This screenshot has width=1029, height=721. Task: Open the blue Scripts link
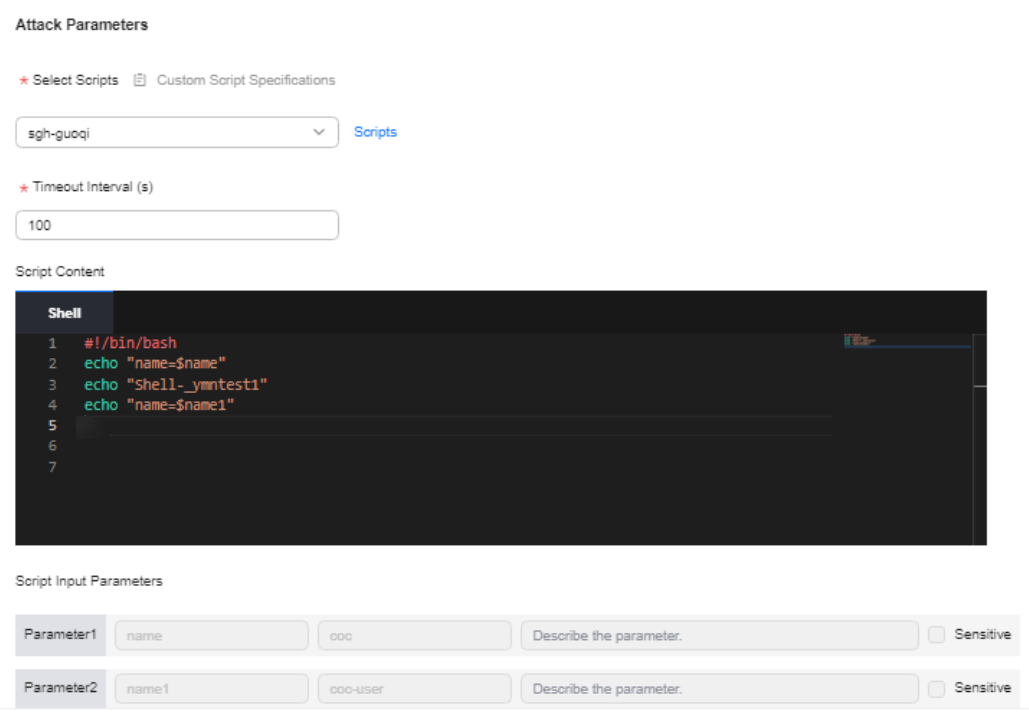tap(375, 132)
